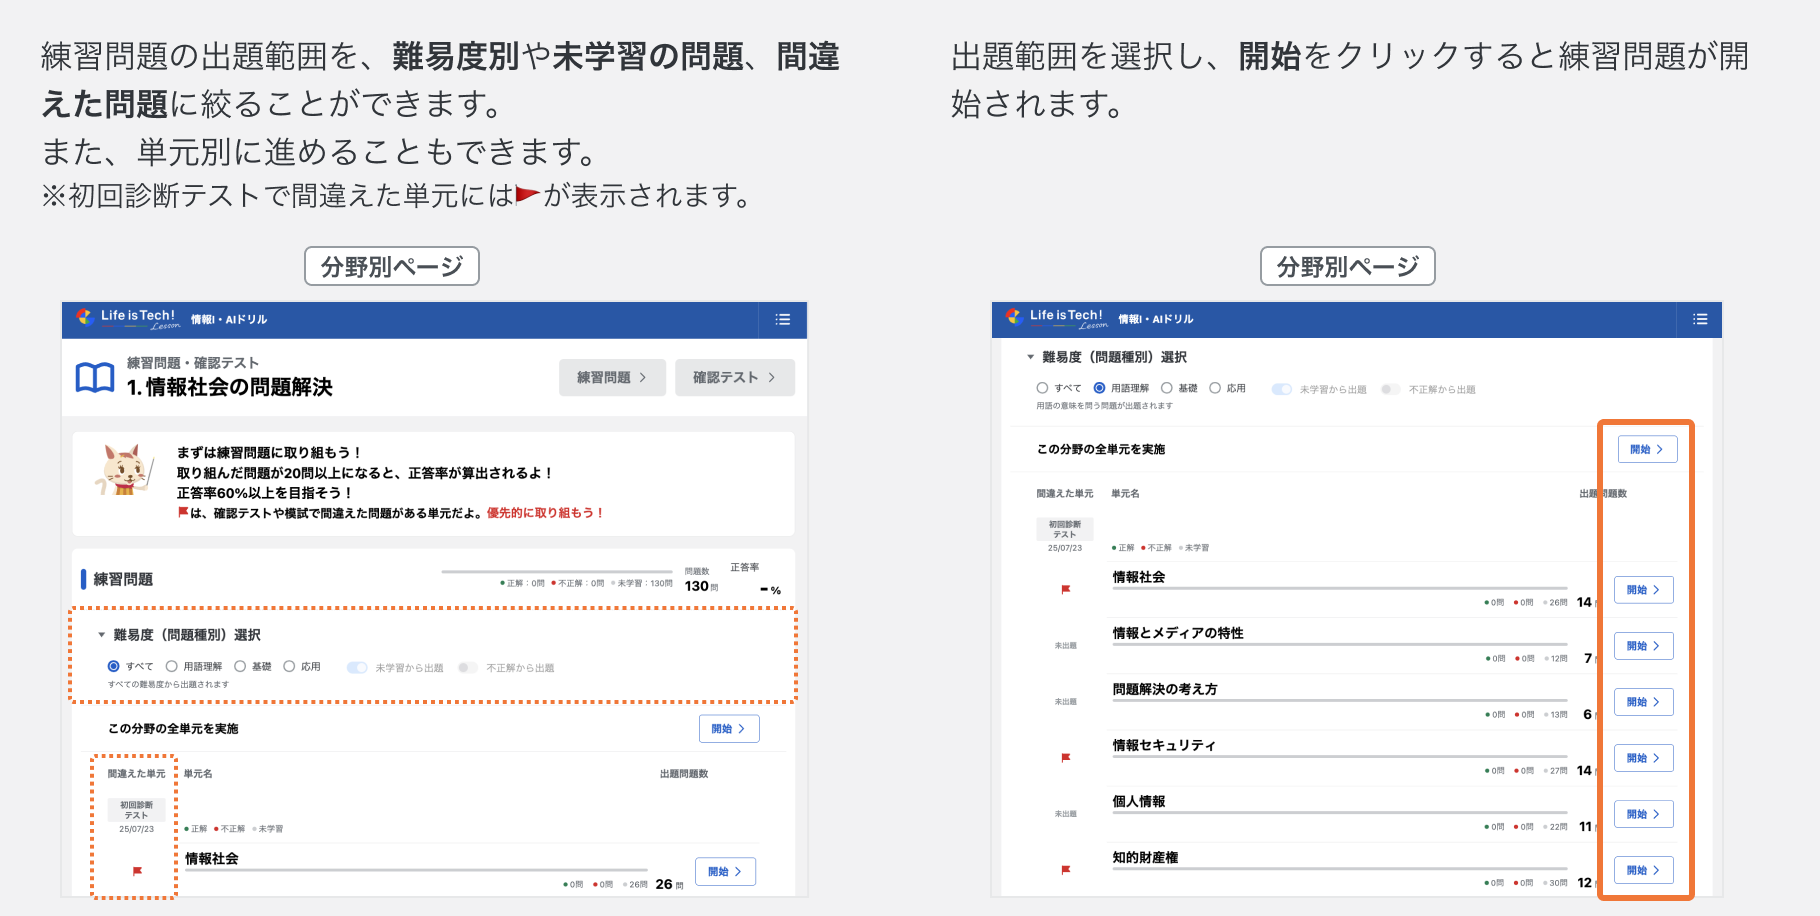
Task: Click heading 1. 情報社会の問題解決
Action: click(230, 387)
